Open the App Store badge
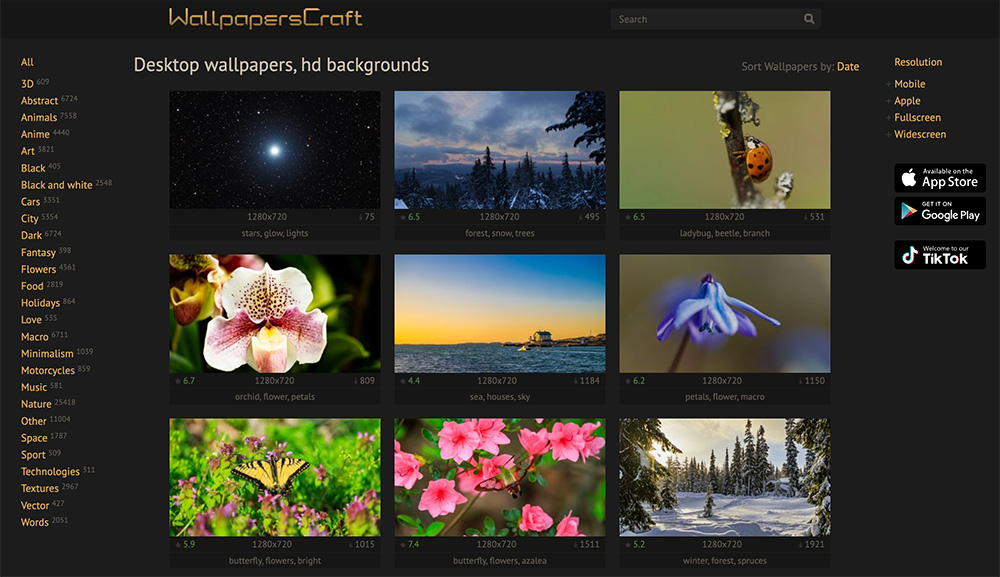 [x=939, y=178]
